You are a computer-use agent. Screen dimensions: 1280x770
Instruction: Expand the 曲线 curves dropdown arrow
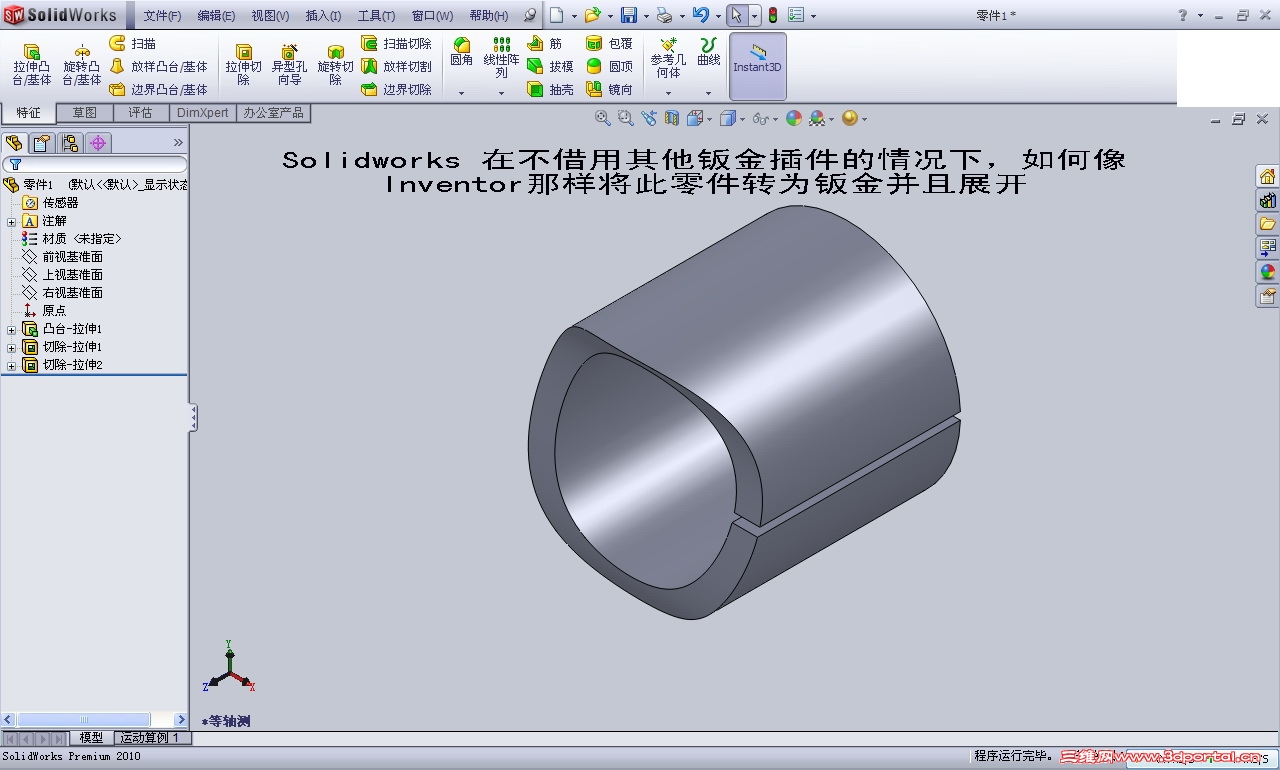[x=708, y=93]
